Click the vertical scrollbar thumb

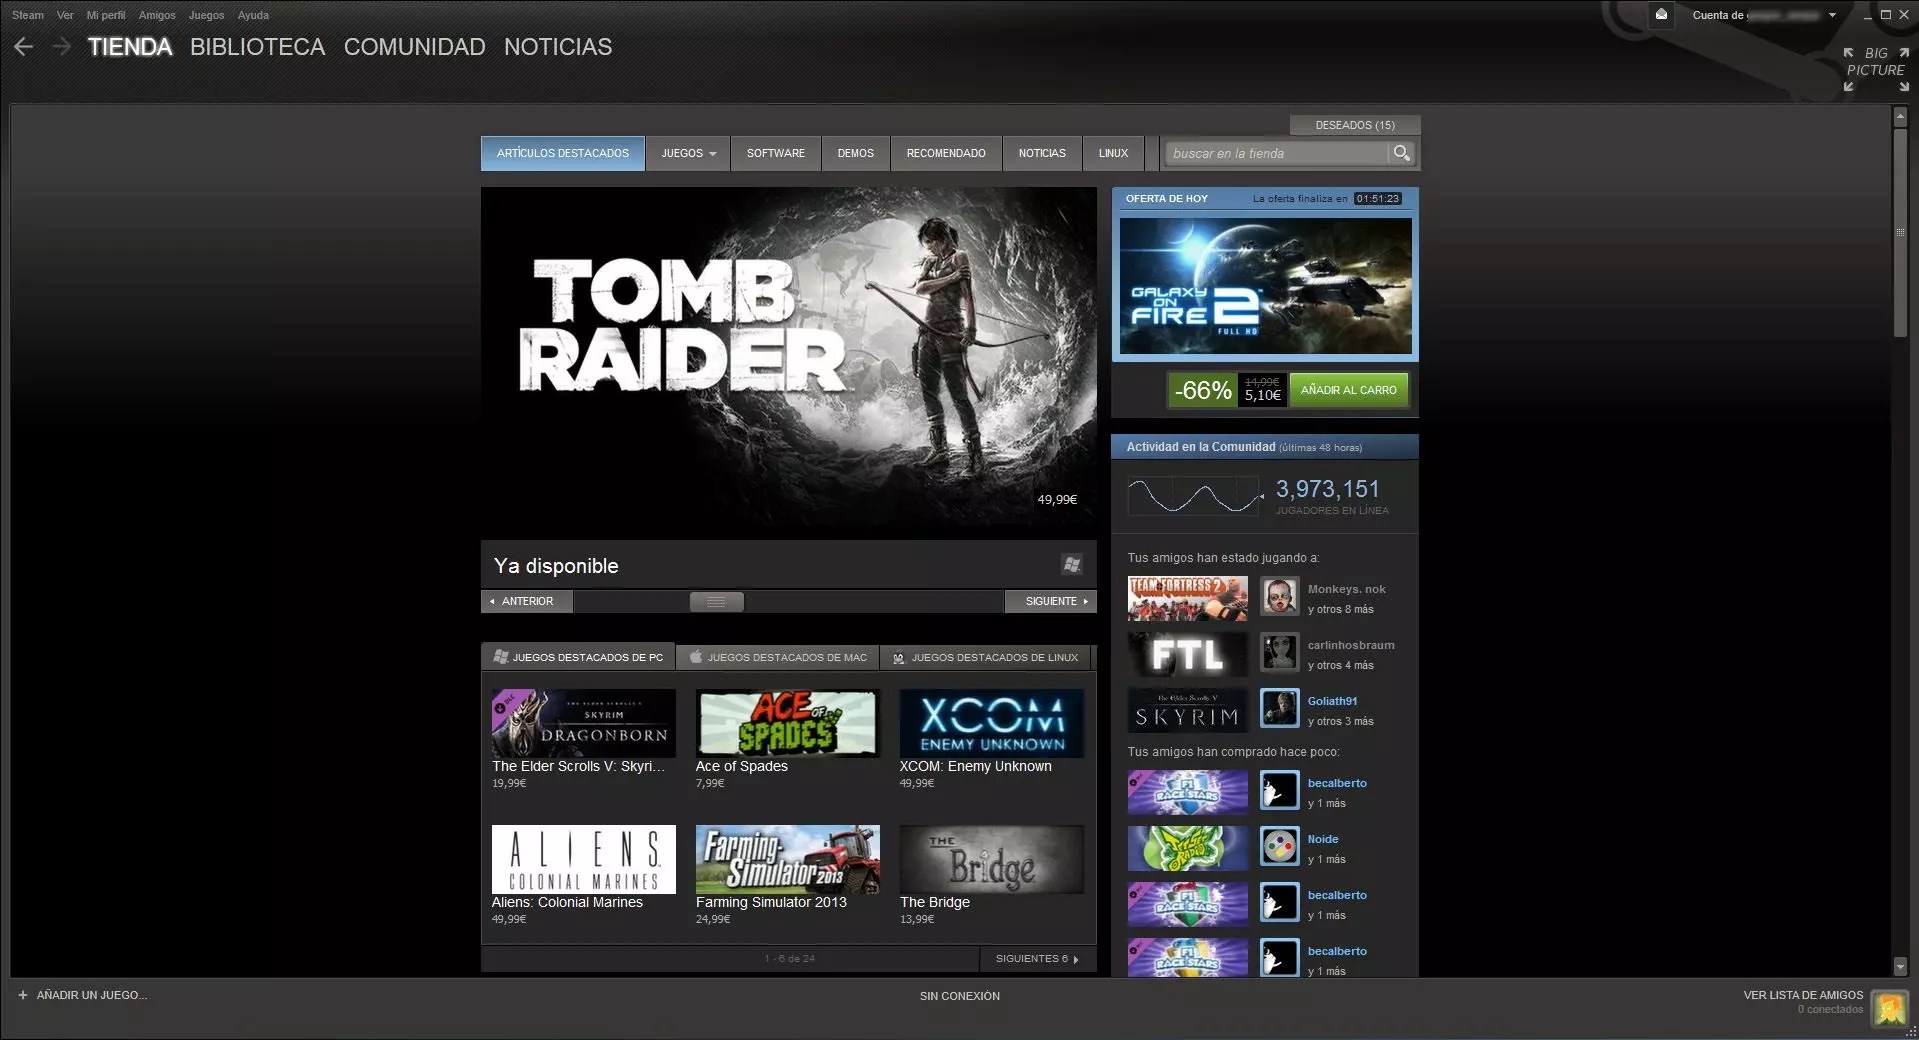pyautogui.click(x=1900, y=232)
